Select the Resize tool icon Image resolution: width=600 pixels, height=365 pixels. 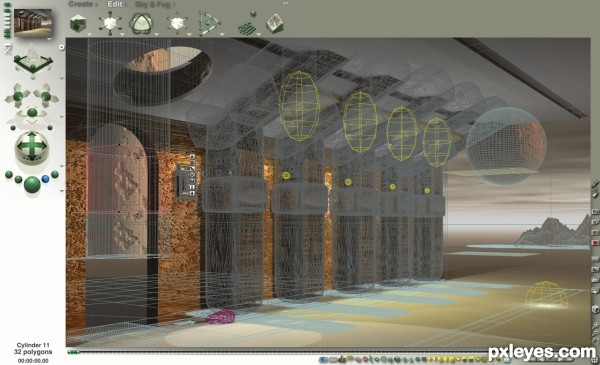point(110,23)
